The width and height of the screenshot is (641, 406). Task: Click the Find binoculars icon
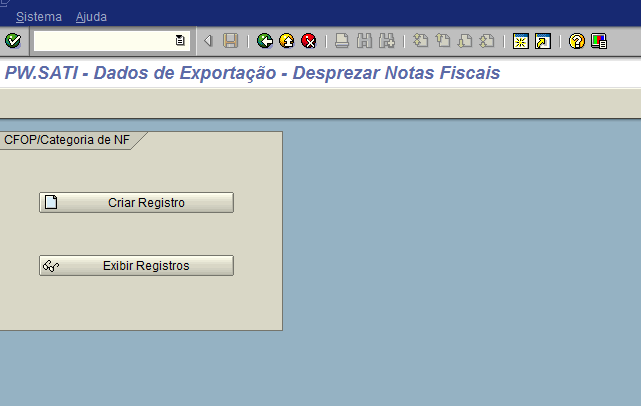tap(364, 41)
